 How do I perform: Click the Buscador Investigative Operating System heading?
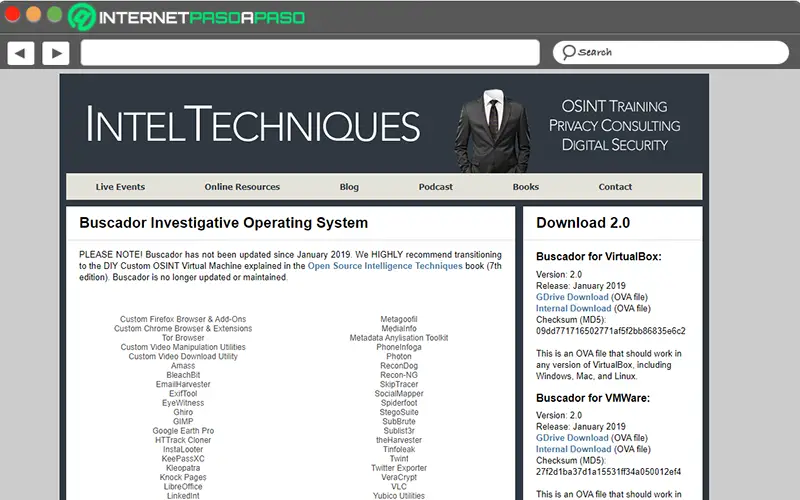pyautogui.click(x=223, y=223)
